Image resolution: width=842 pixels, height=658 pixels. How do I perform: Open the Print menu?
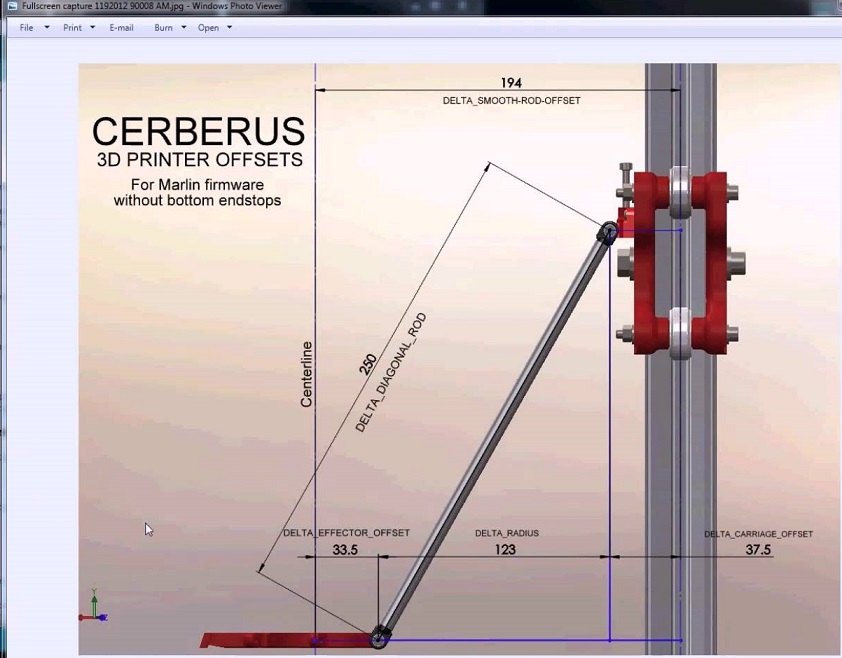[72, 27]
